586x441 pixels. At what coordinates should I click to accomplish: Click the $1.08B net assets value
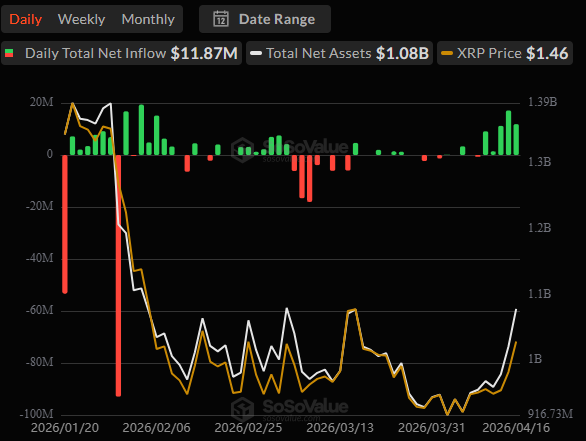point(402,53)
